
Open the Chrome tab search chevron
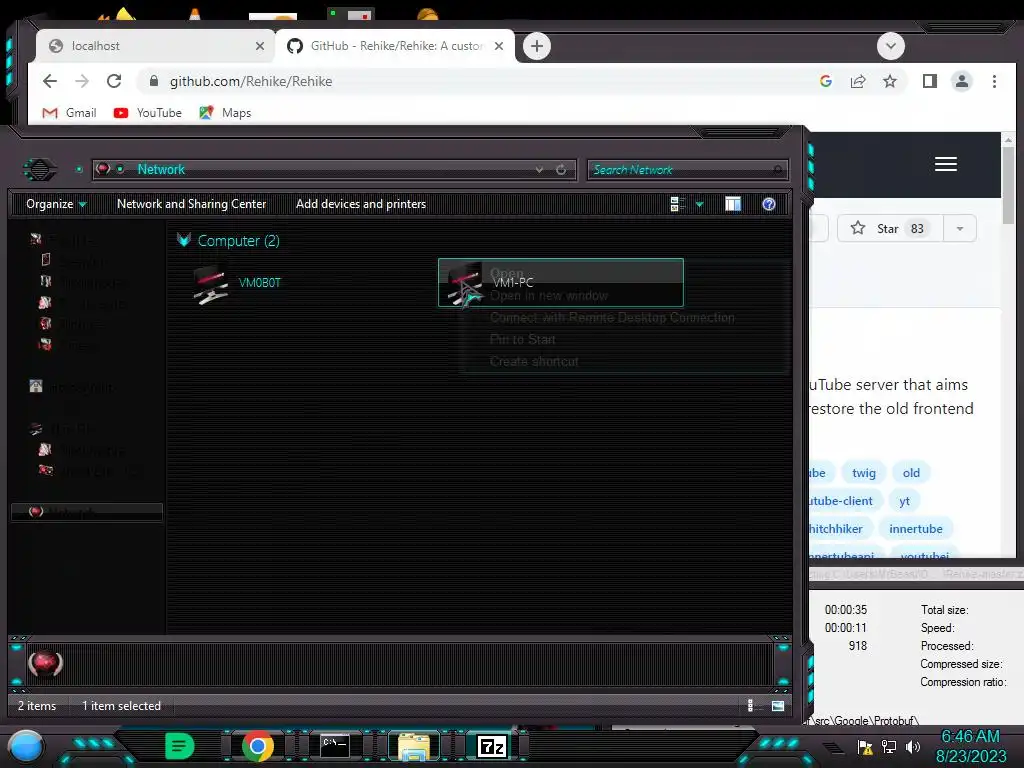click(x=891, y=46)
